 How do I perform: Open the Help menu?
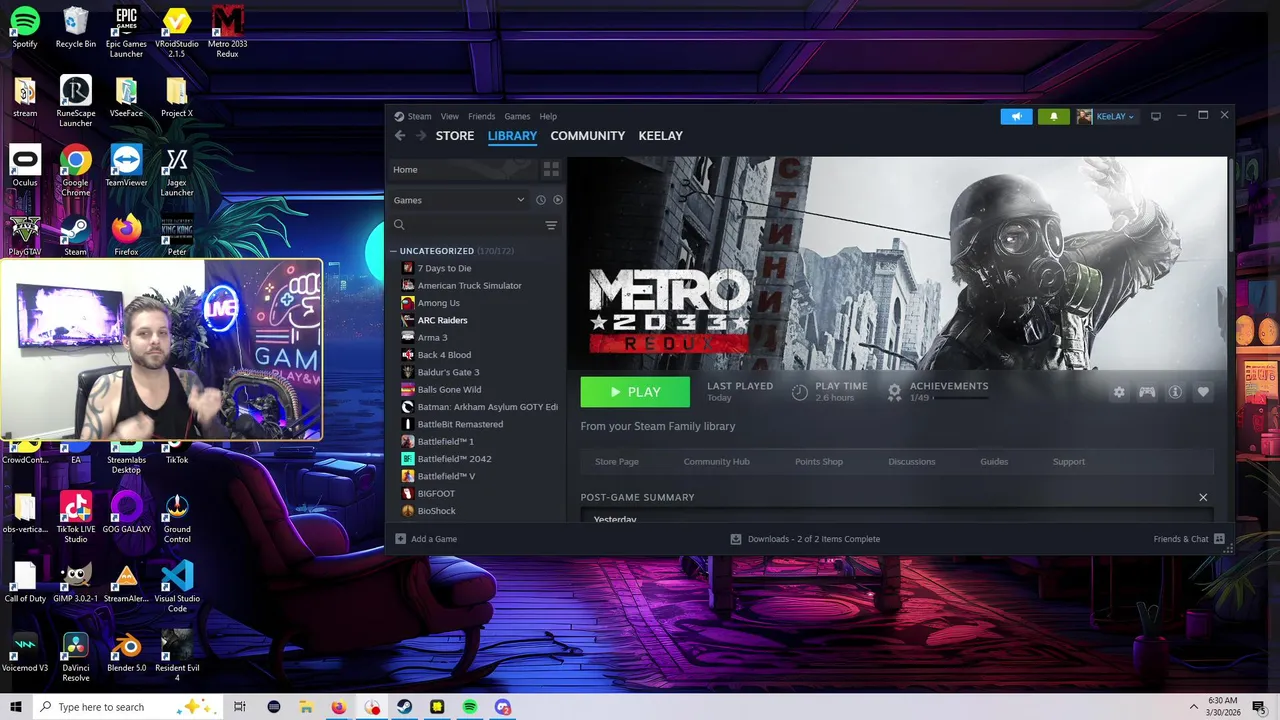548,116
